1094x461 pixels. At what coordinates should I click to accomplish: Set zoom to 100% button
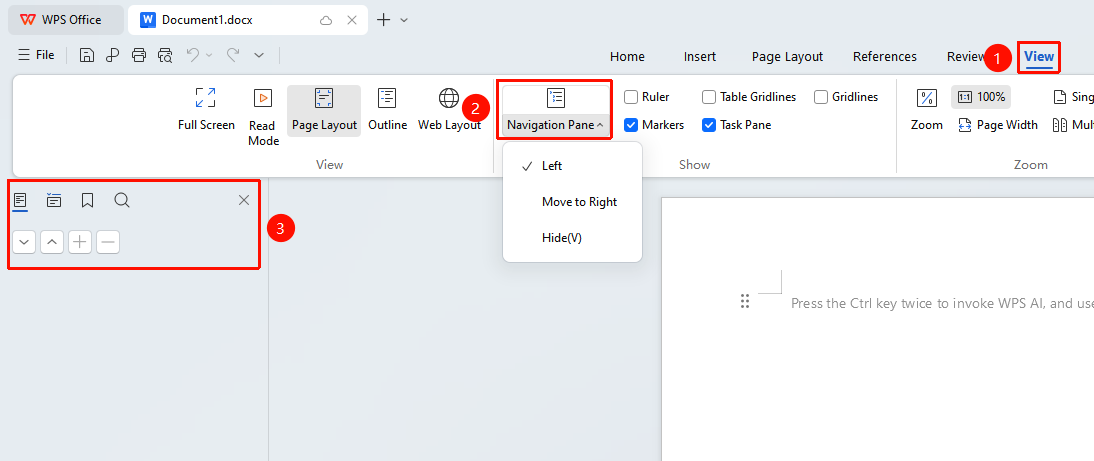980,97
